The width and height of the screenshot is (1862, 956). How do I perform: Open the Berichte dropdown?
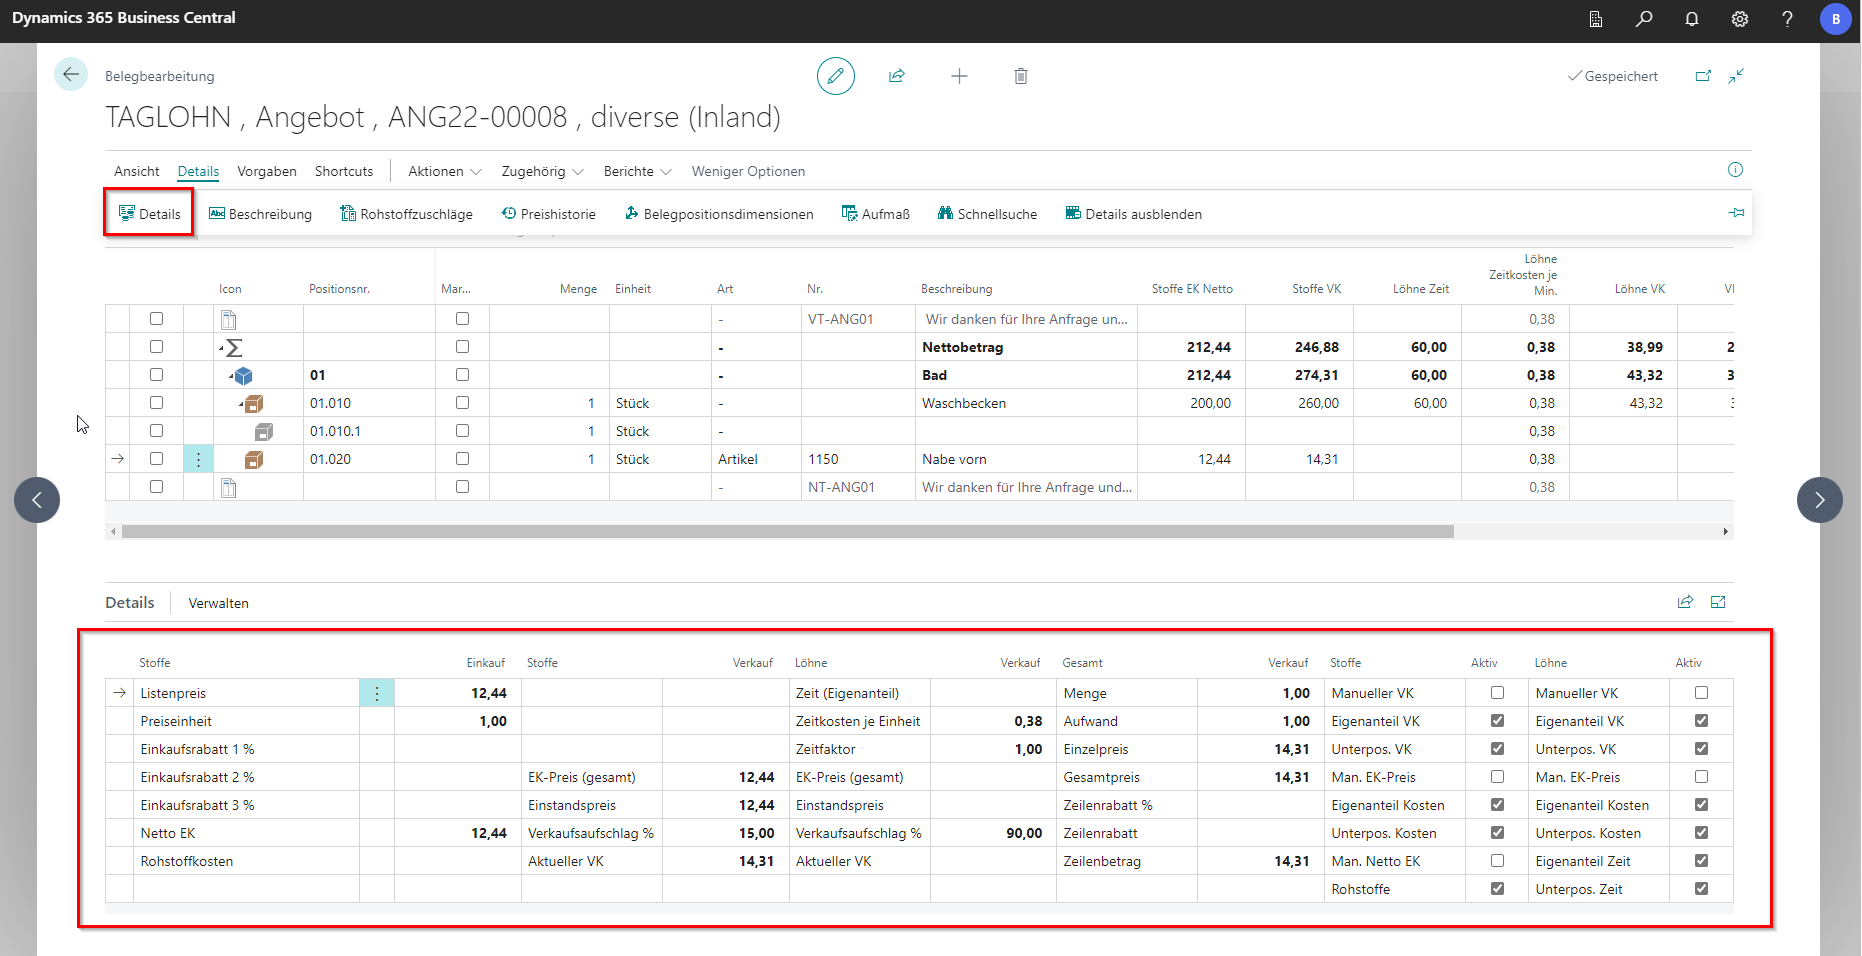coord(637,171)
